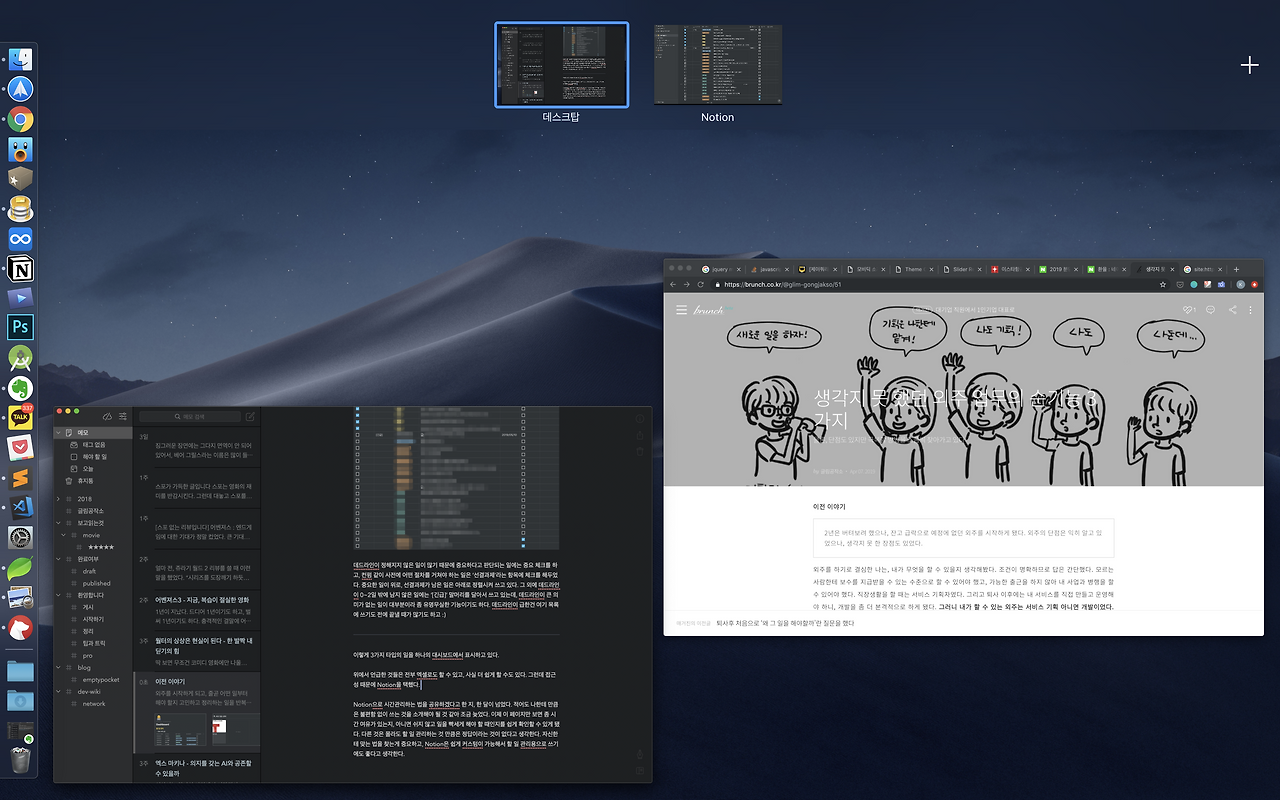Screen dimensions: 1280x800
Task: Collapse the 보고읽는것 tag in Bear's sidebar
Action: (x=59, y=523)
